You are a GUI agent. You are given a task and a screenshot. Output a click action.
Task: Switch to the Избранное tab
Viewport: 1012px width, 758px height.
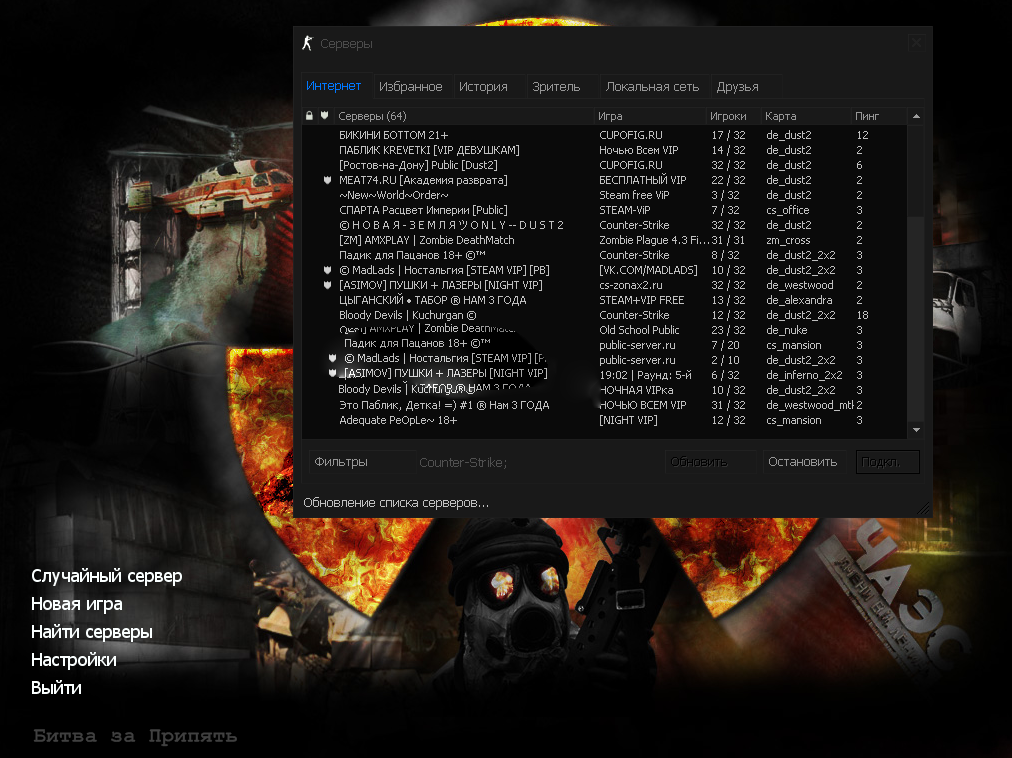[410, 87]
